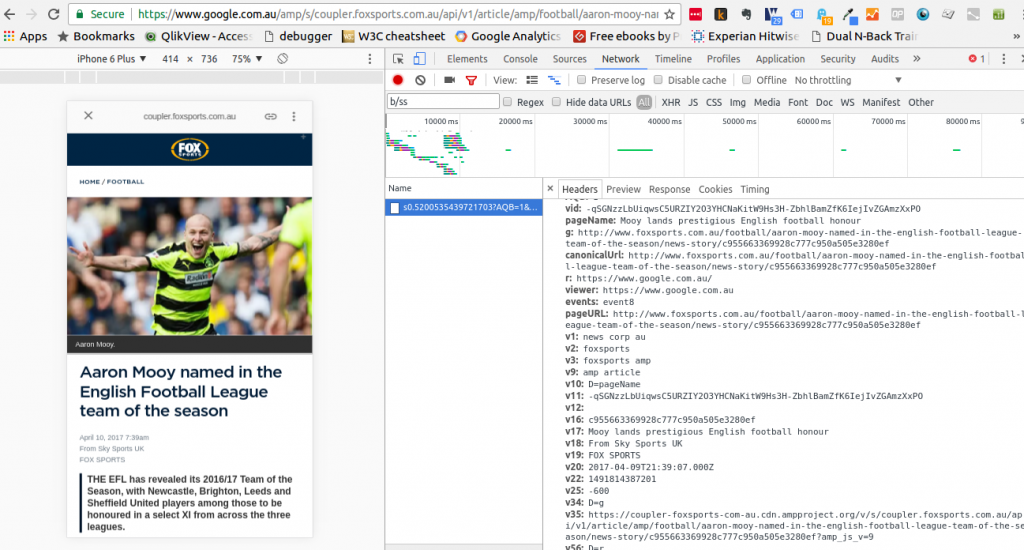Open Google Analytics bookmark
1024x550 pixels.
[508, 36]
